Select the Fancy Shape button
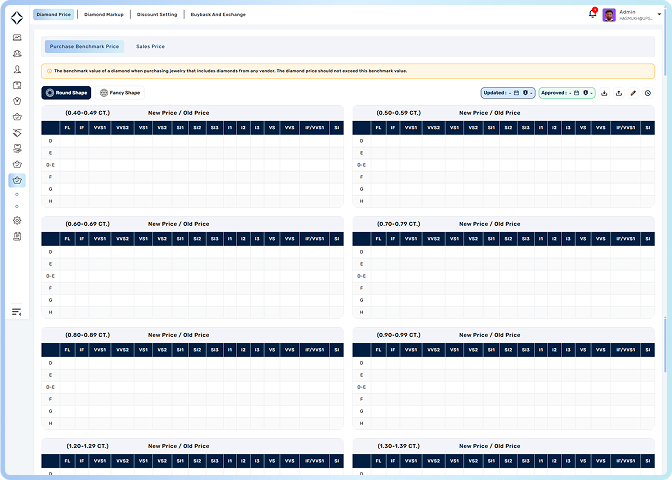The width and height of the screenshot is (672, 480). 120,93
